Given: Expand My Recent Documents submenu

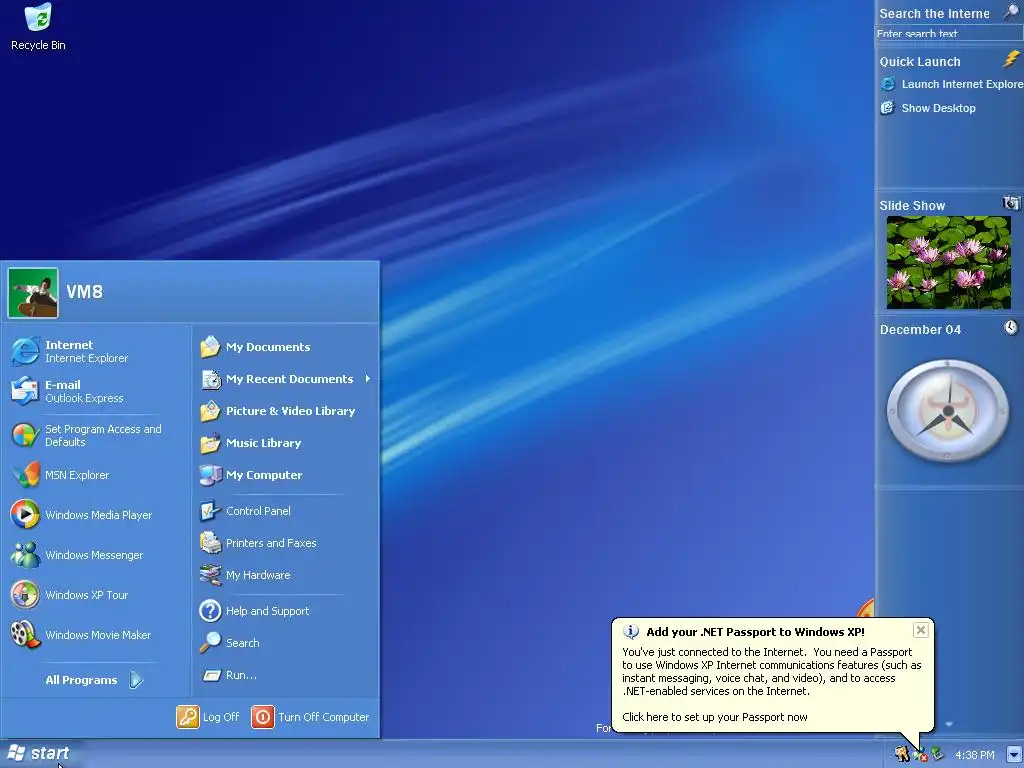Looking at the screenshot, I should (x=285, y=379).
